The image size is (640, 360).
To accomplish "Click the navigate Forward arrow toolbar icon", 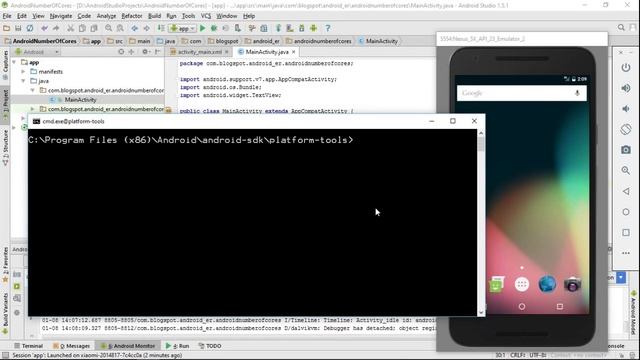I will [x=146, y=28].
